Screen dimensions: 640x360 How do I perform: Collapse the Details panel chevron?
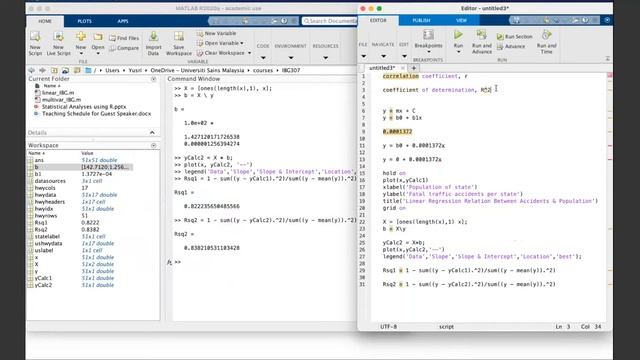click(152, 133)
